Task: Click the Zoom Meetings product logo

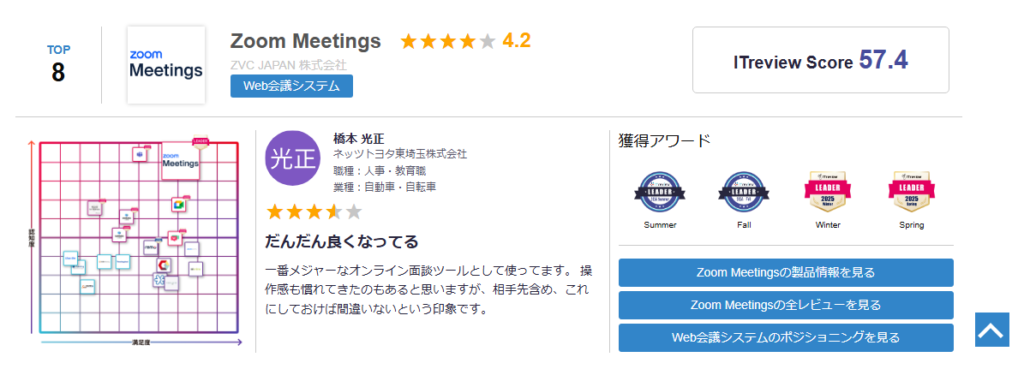Action: click(166, 65)
